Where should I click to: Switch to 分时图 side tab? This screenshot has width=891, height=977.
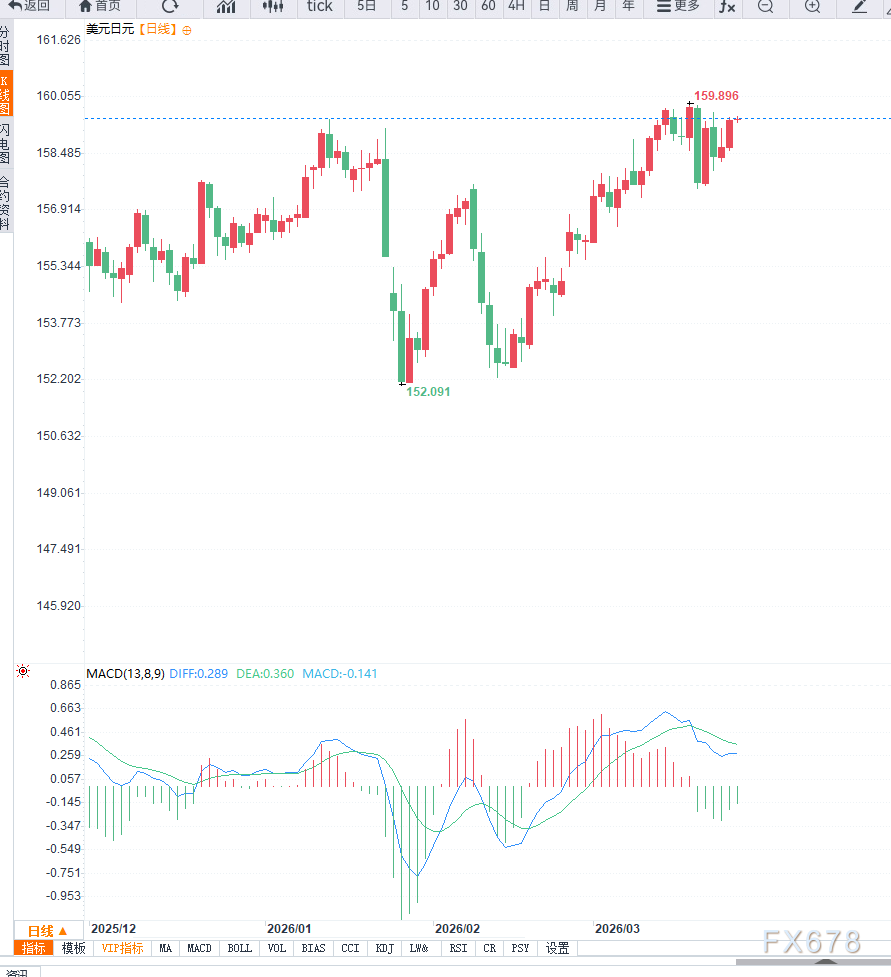(6, 46)
